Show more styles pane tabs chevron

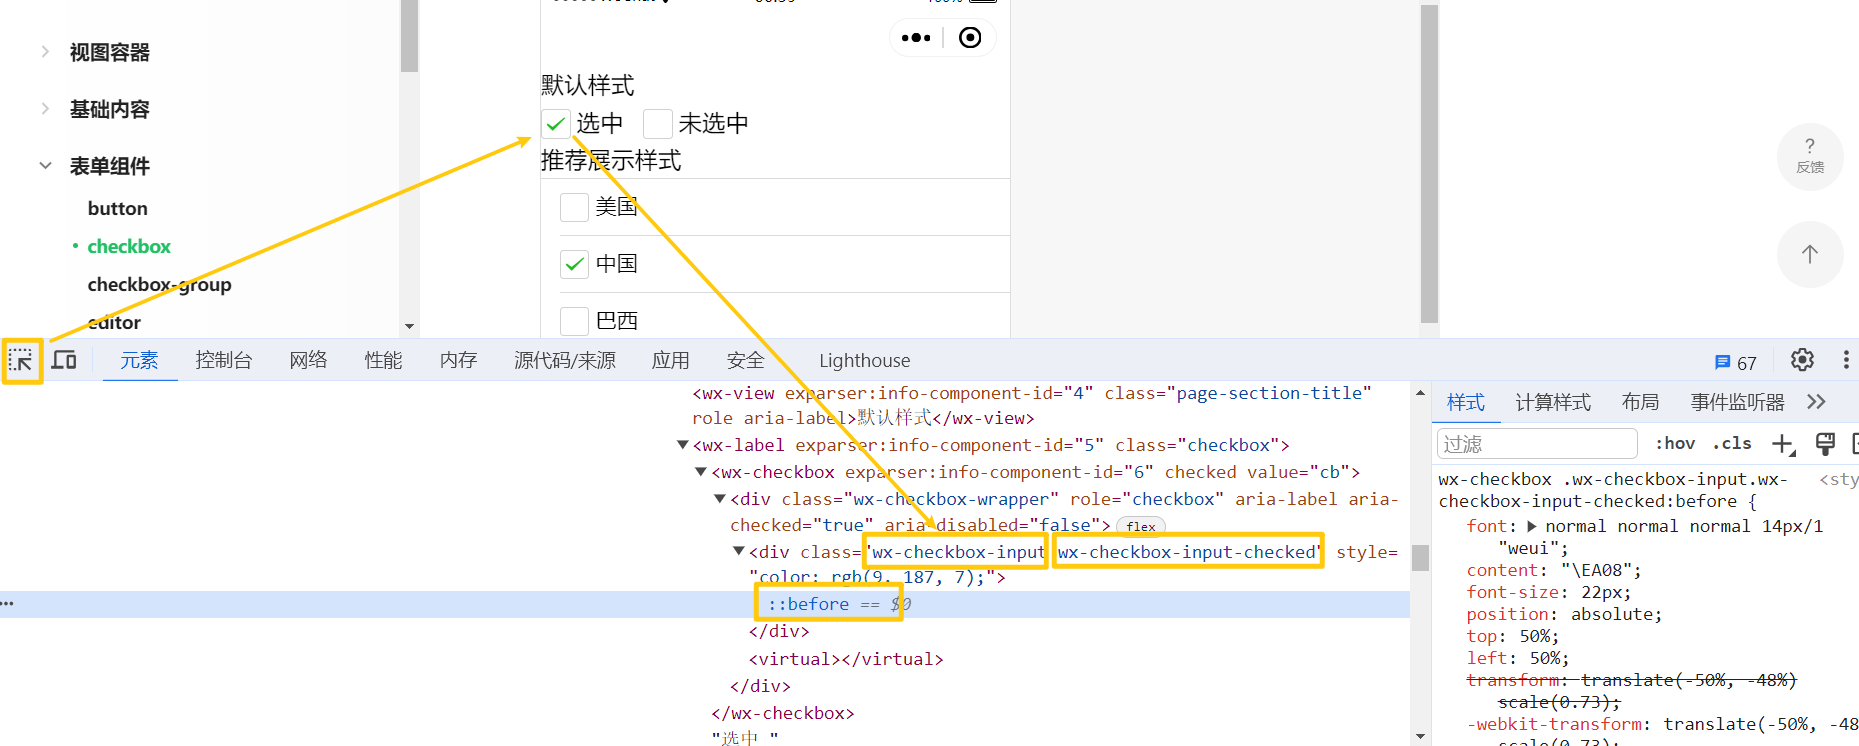[x=1816, y=402]
